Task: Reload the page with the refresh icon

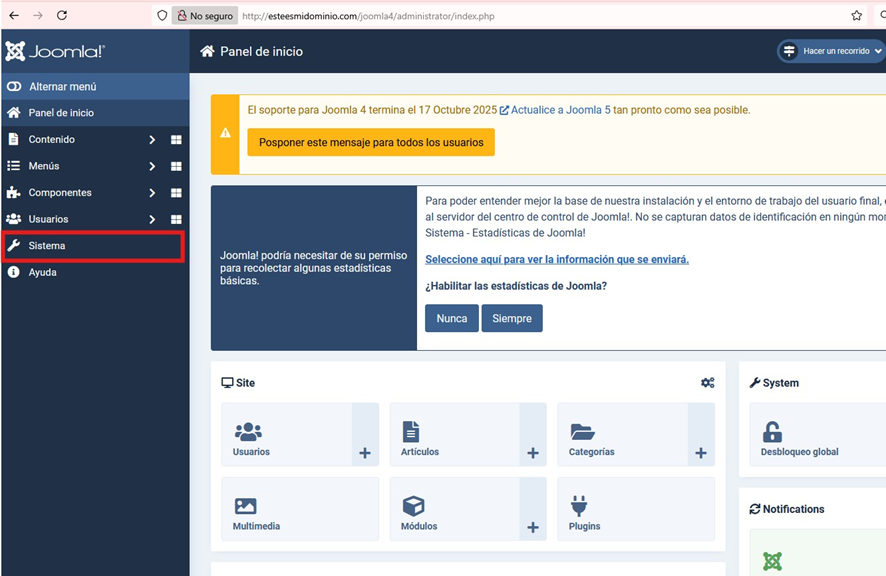Action: 62,15
